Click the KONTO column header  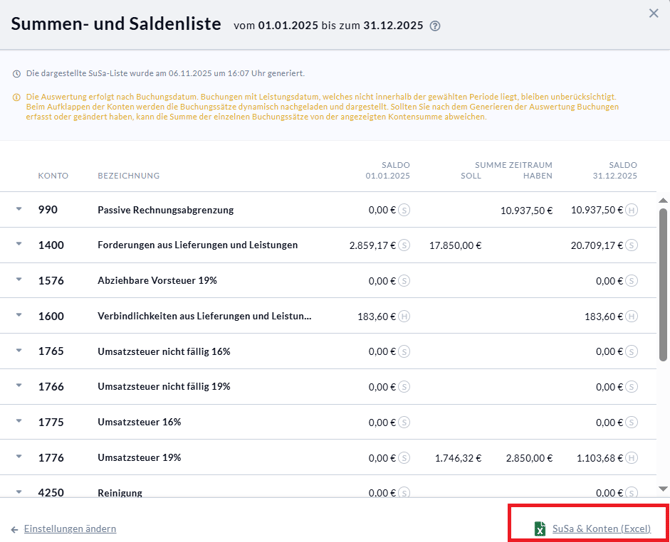[x=53, y=176]
